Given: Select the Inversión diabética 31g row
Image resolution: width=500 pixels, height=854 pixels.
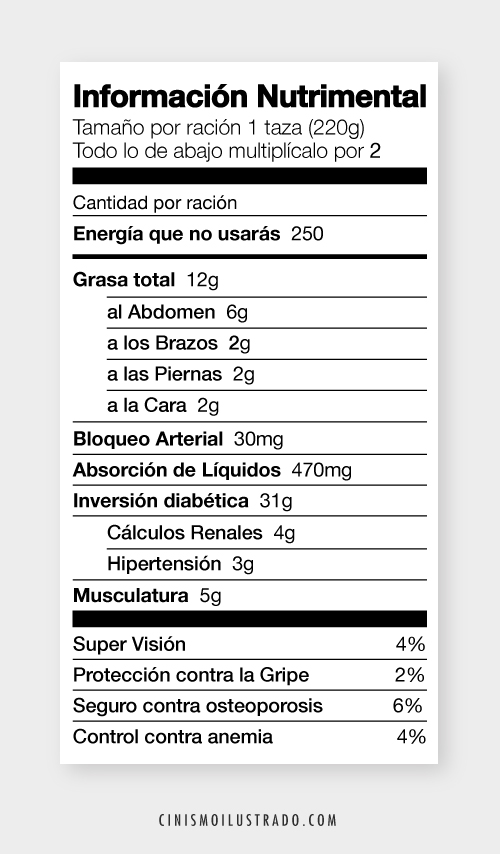Looking at the screenshot, I should (x=249, y=501).
